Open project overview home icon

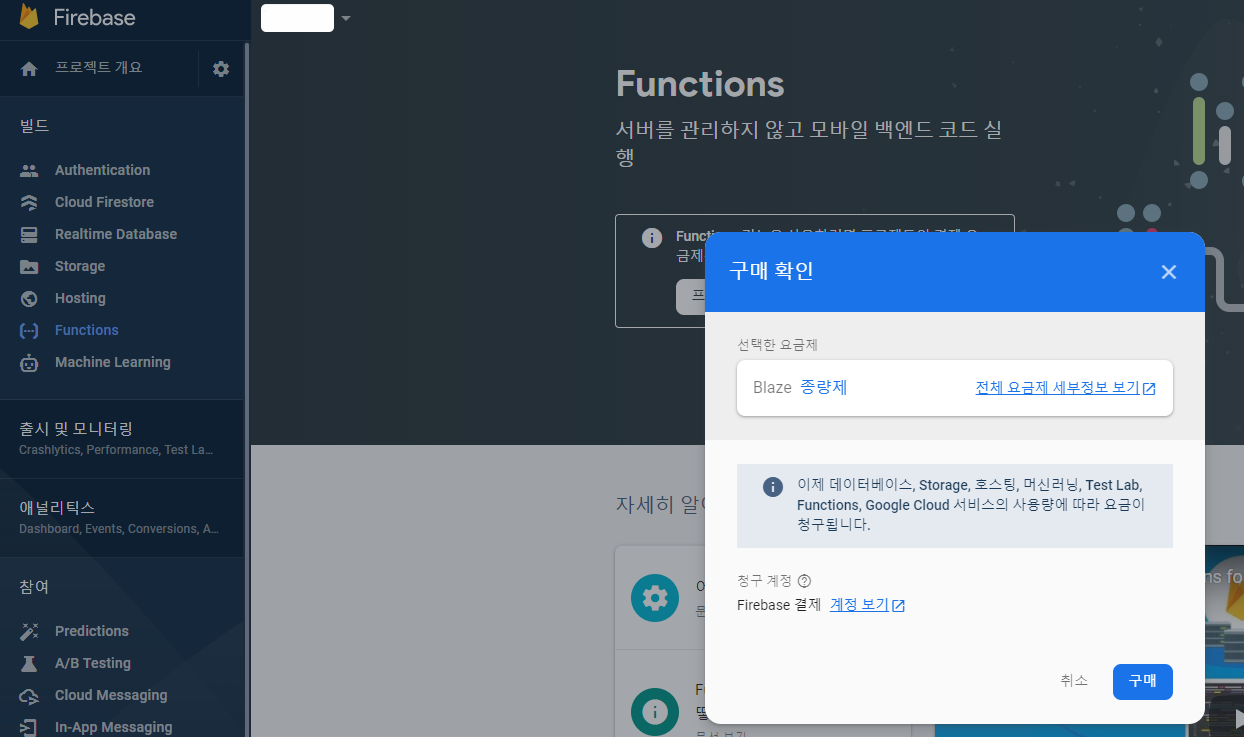[x=29, y=69]
